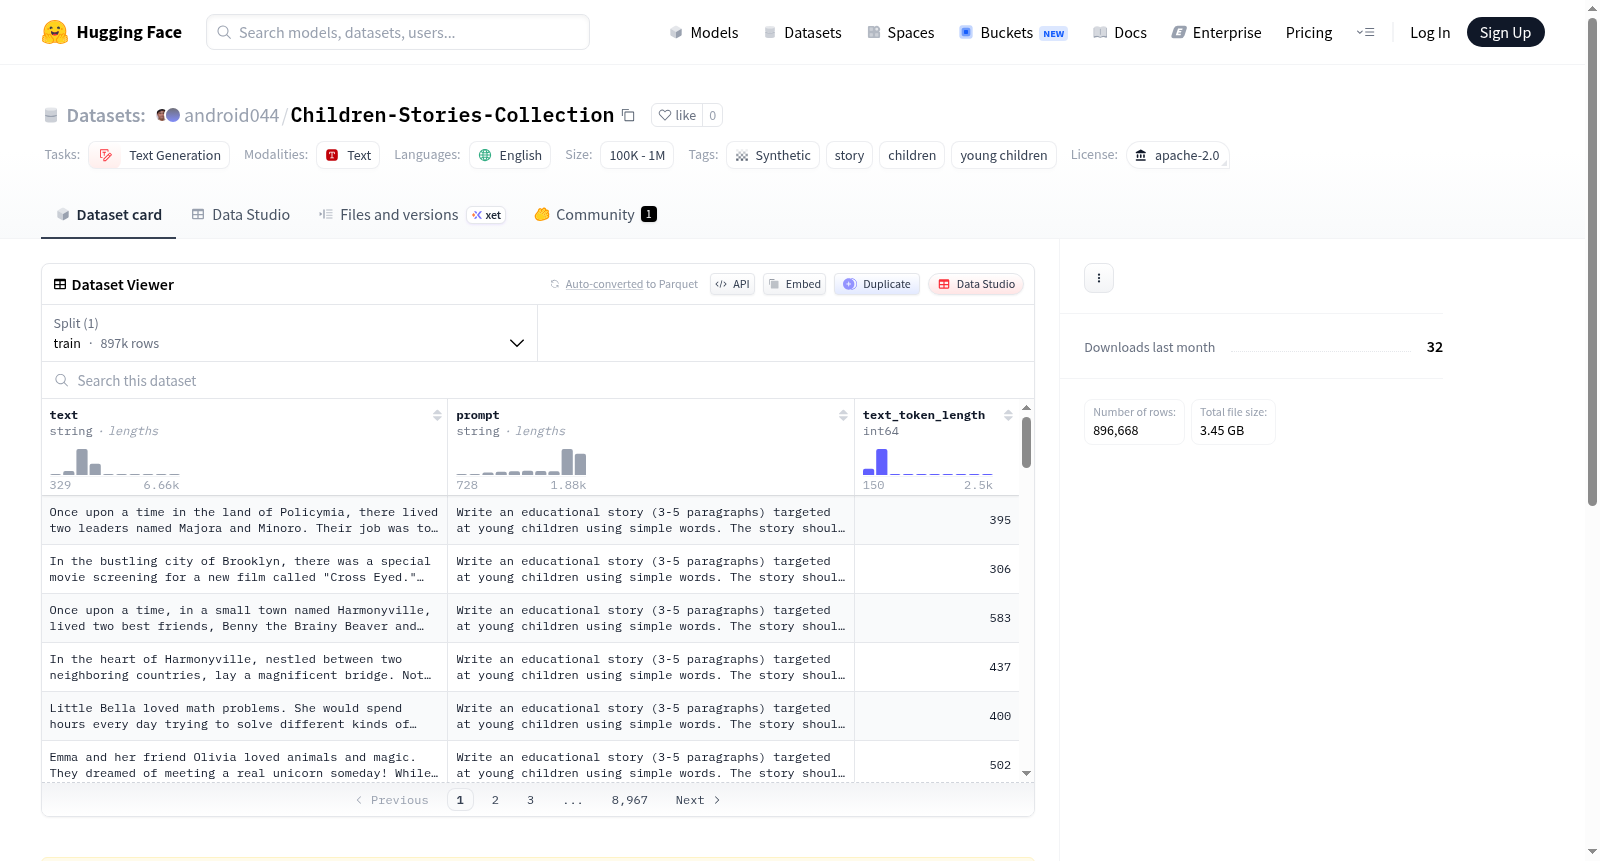Screen dimensions: 1600x861
Task: Click the Text modality tag
Action: point(348,155)
